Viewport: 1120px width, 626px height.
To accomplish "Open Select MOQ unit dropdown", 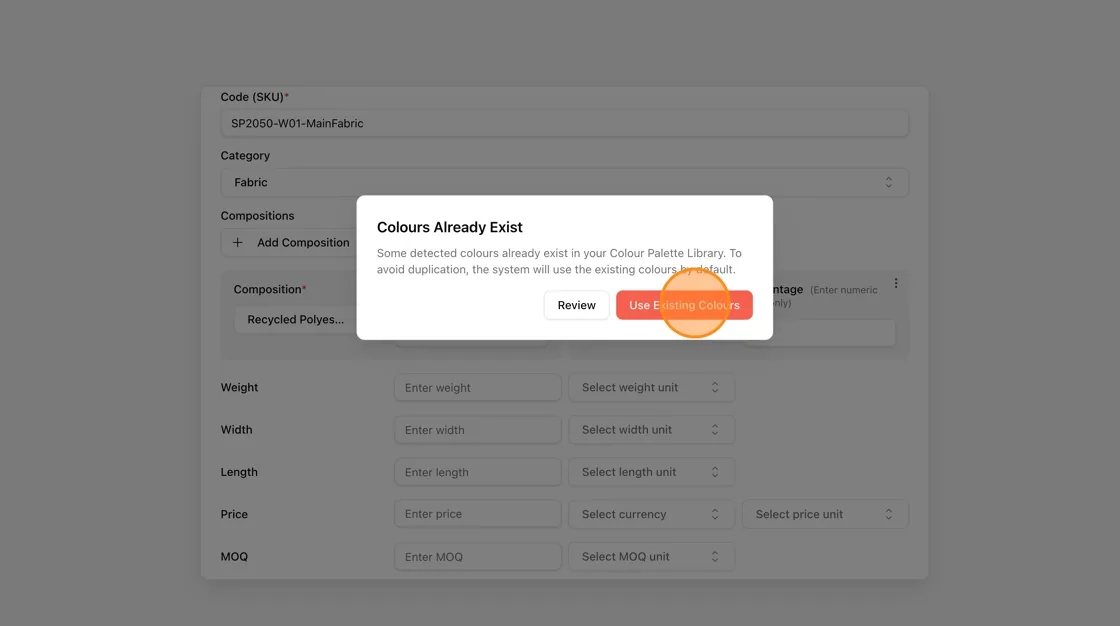I will (x=651, y=556).
